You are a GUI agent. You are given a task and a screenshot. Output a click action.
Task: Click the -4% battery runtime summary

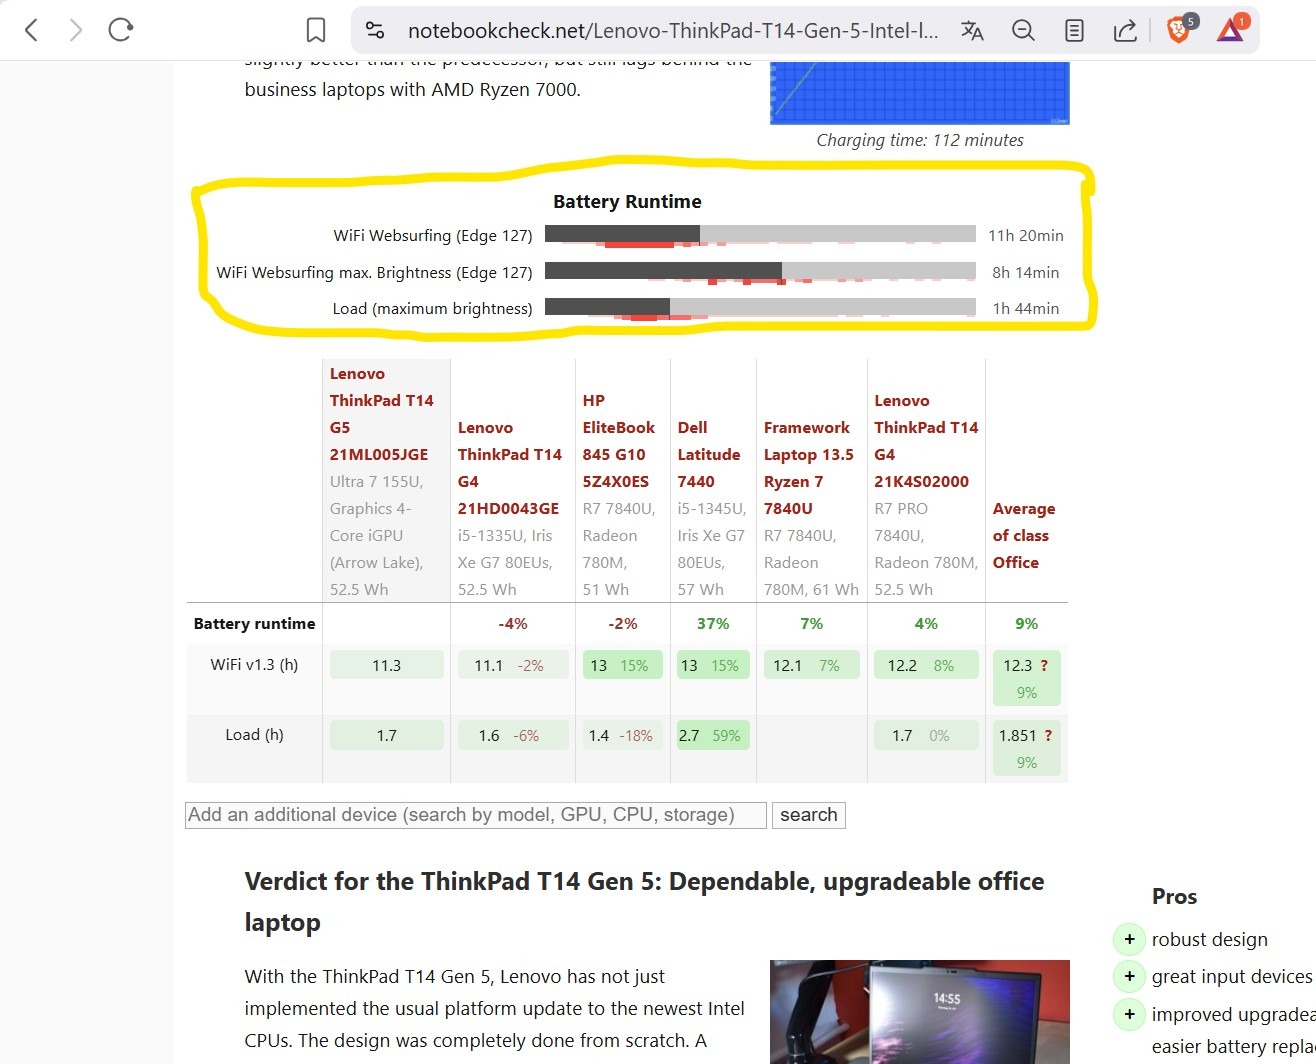513,624
